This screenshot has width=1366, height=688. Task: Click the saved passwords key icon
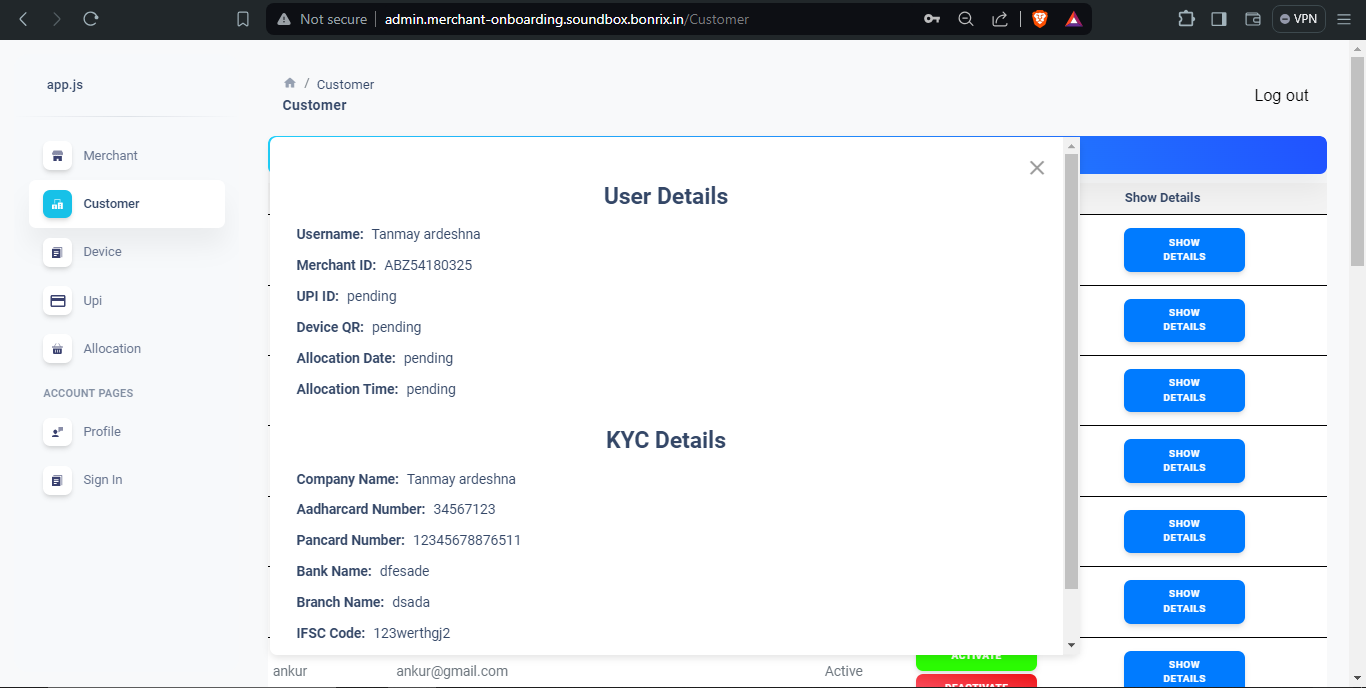931,18
